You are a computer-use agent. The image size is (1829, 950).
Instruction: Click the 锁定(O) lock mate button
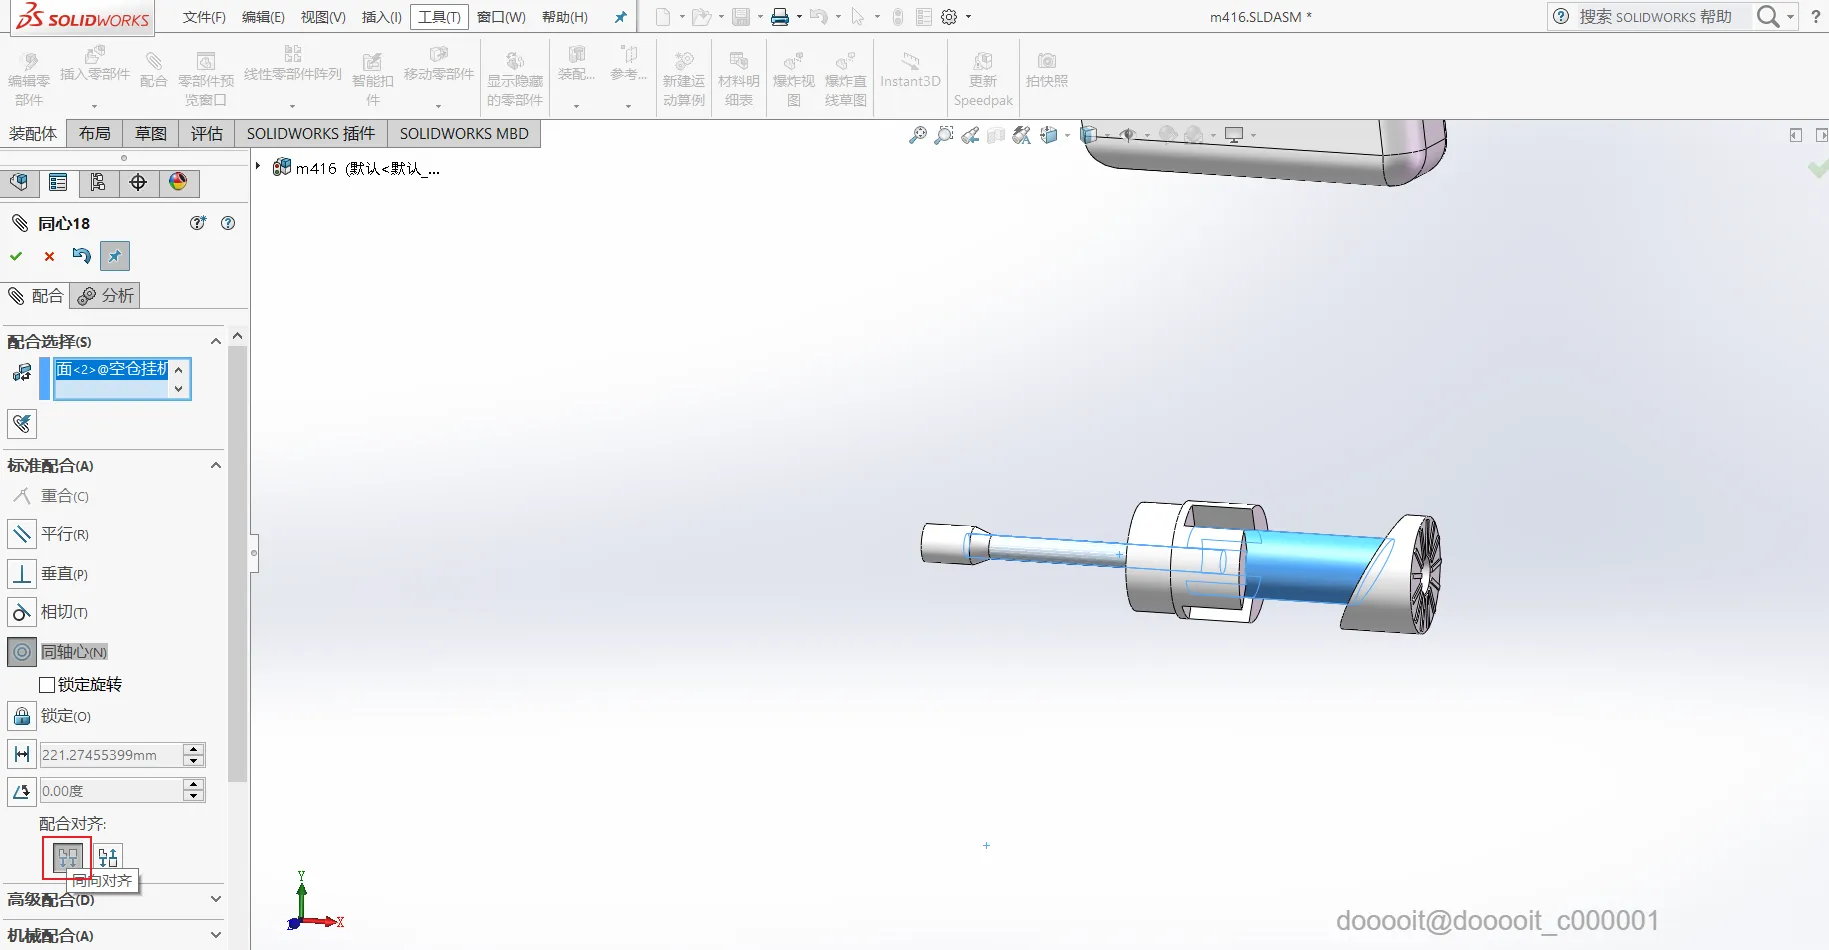(22, 716)
